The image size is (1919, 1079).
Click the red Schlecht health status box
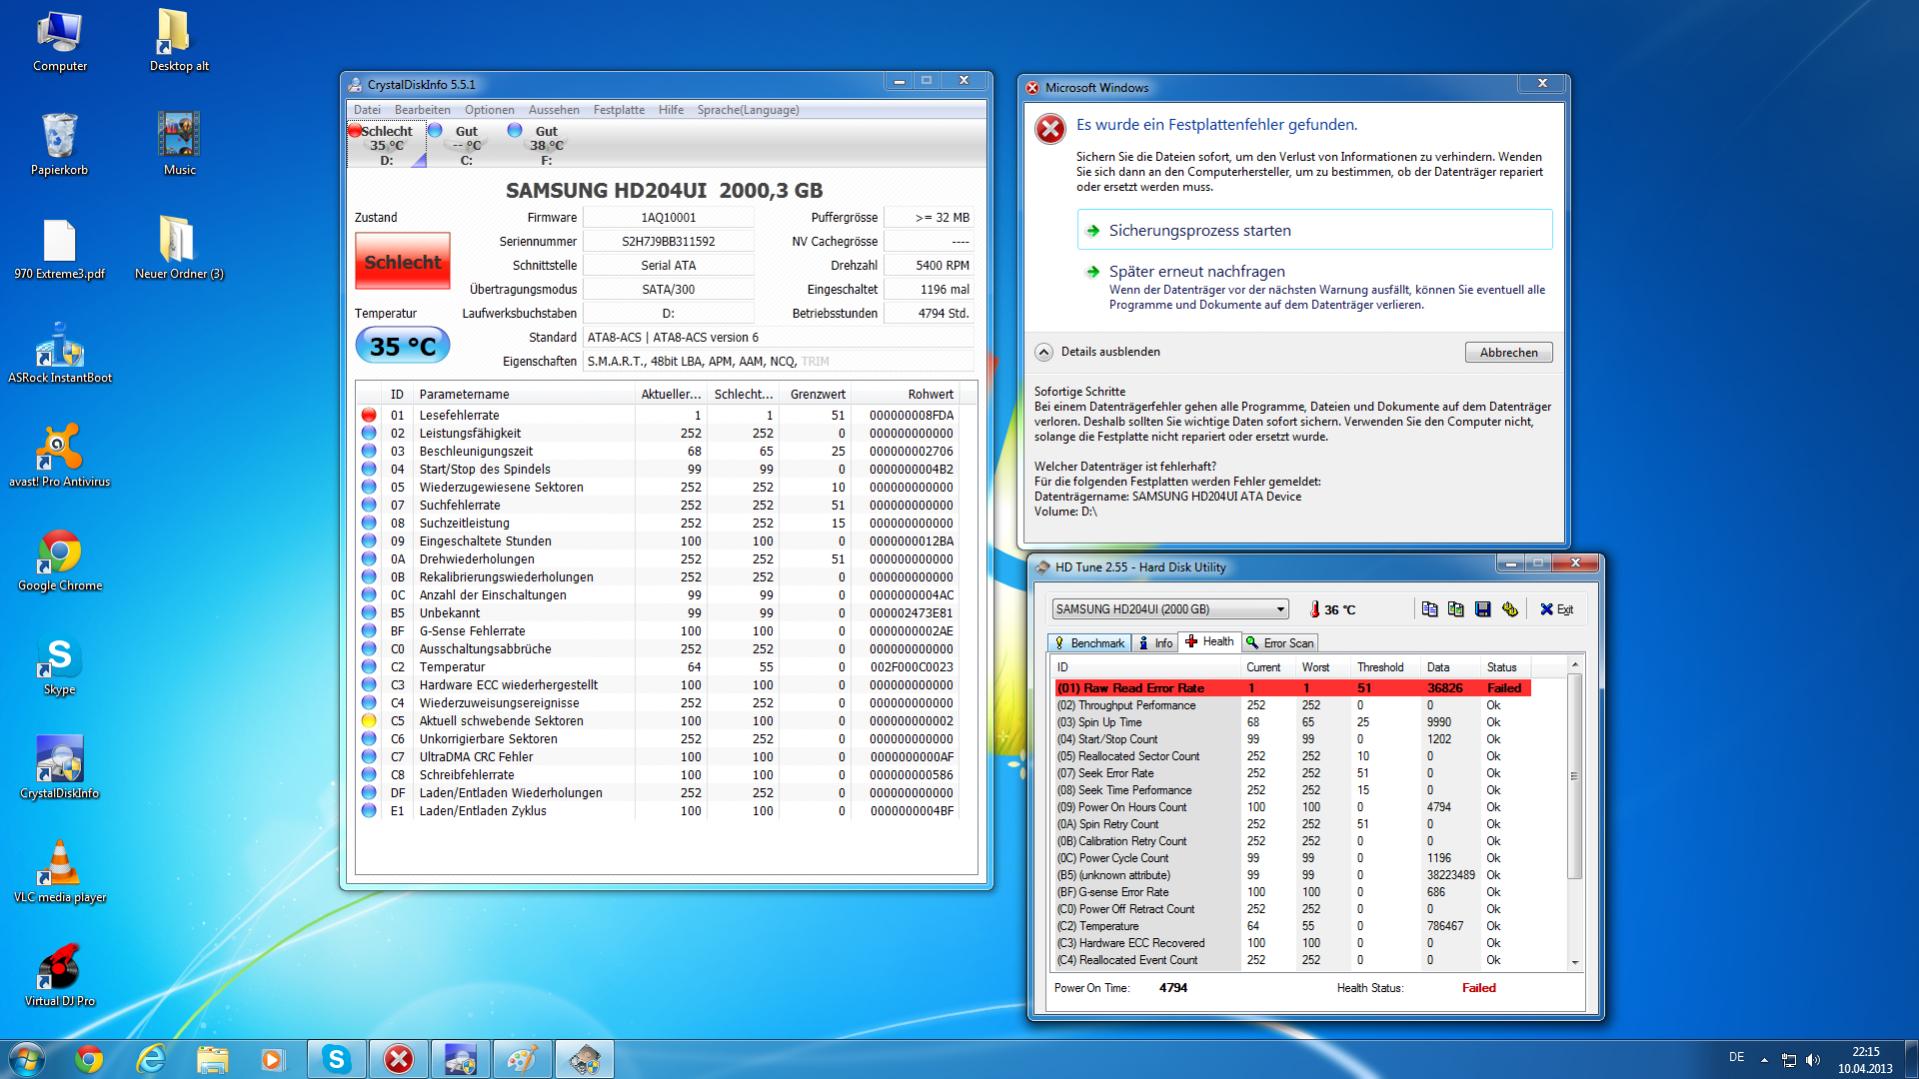tap(403, 261)
